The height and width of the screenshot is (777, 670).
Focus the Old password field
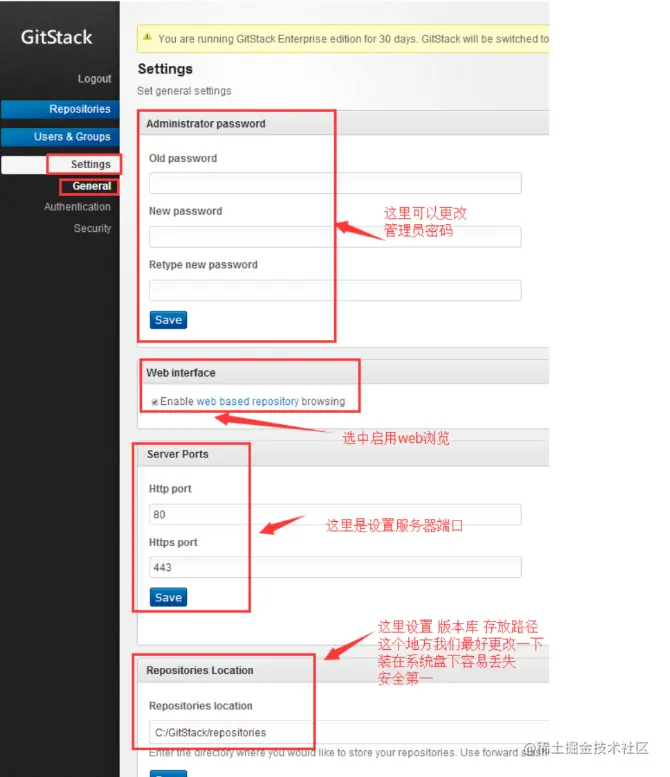coord(335,183)
